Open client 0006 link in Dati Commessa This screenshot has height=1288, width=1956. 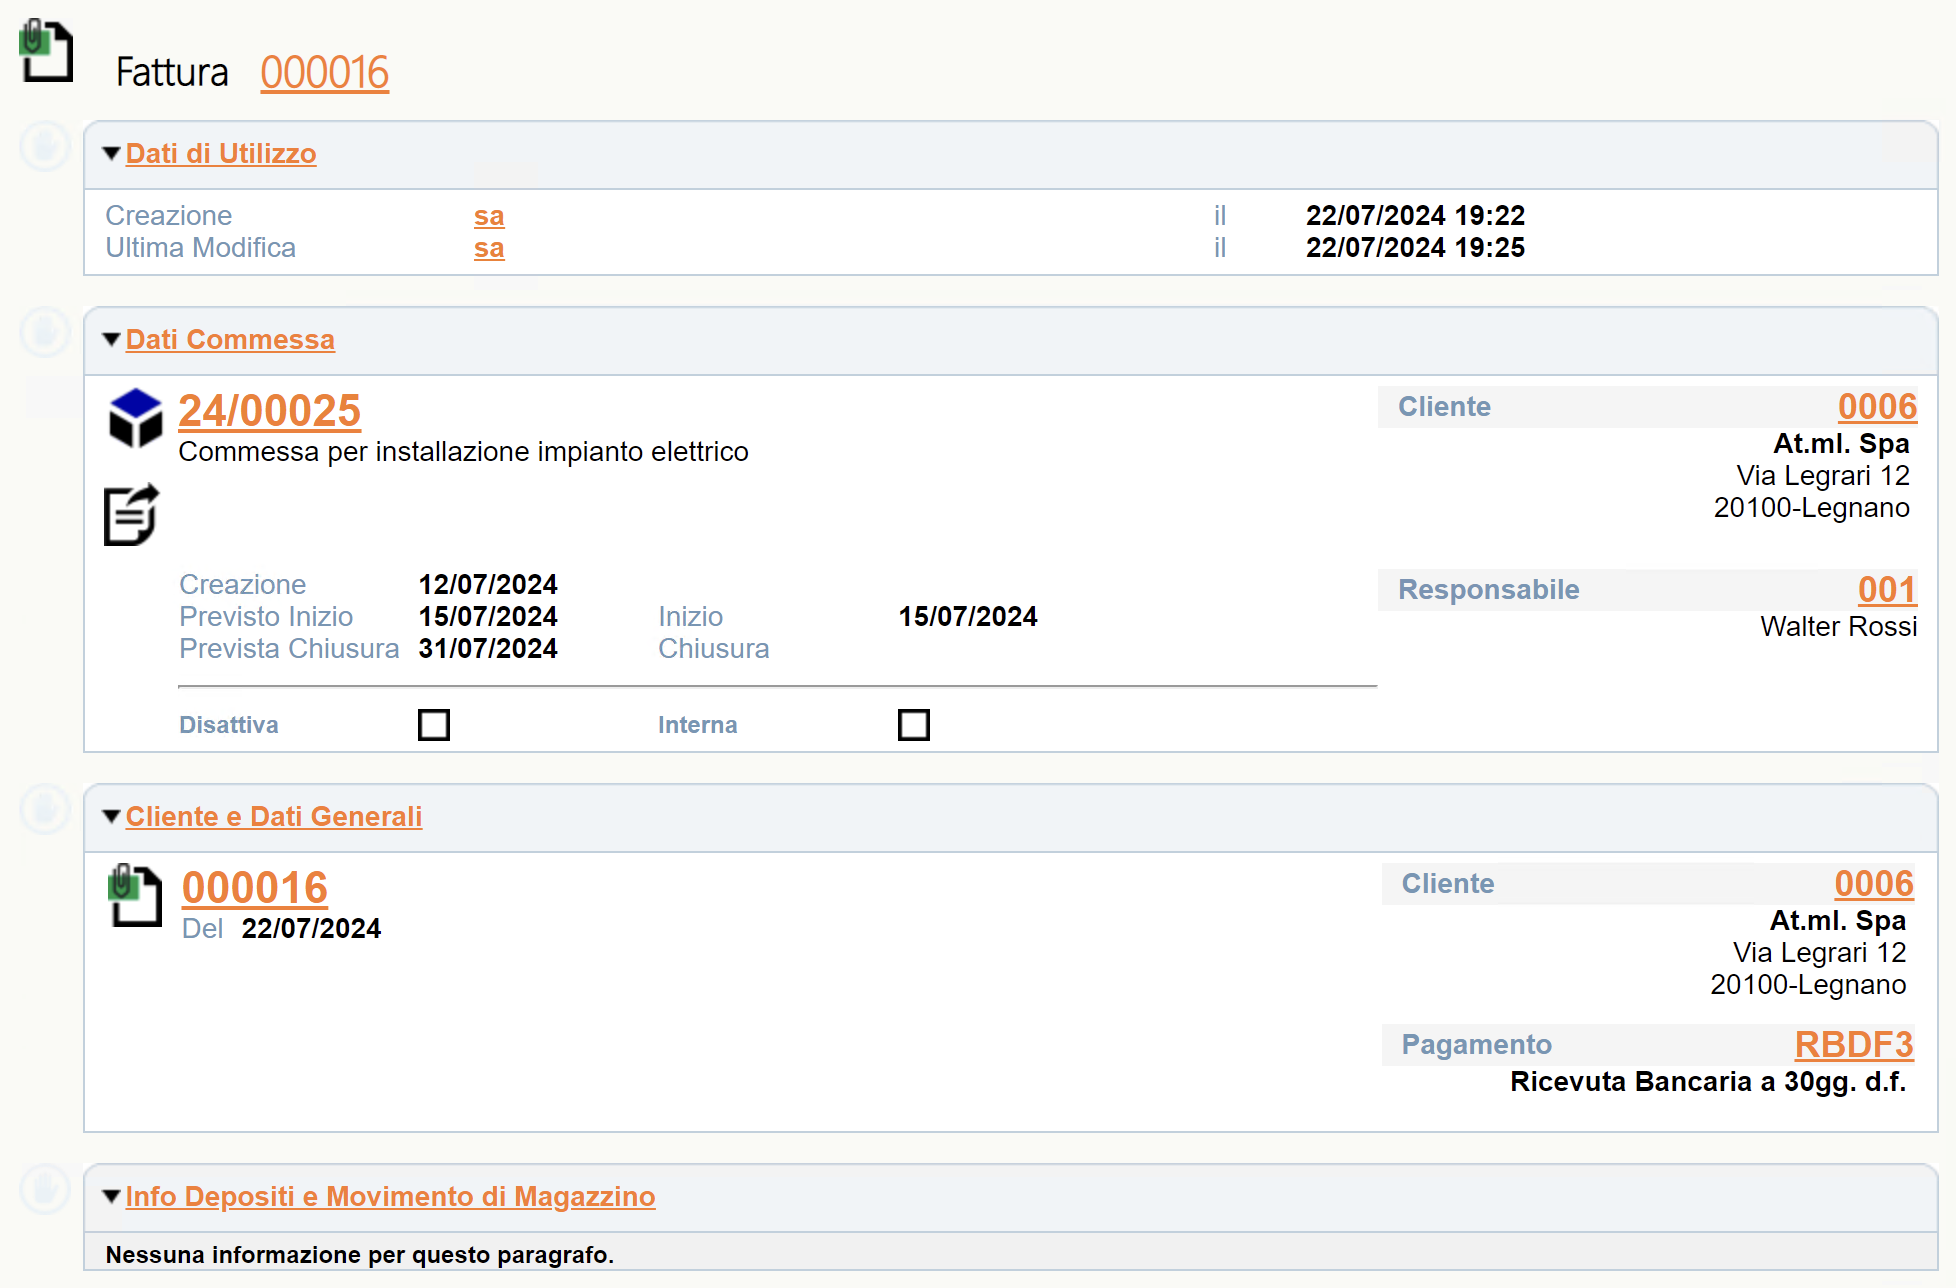pos(1877,407)
